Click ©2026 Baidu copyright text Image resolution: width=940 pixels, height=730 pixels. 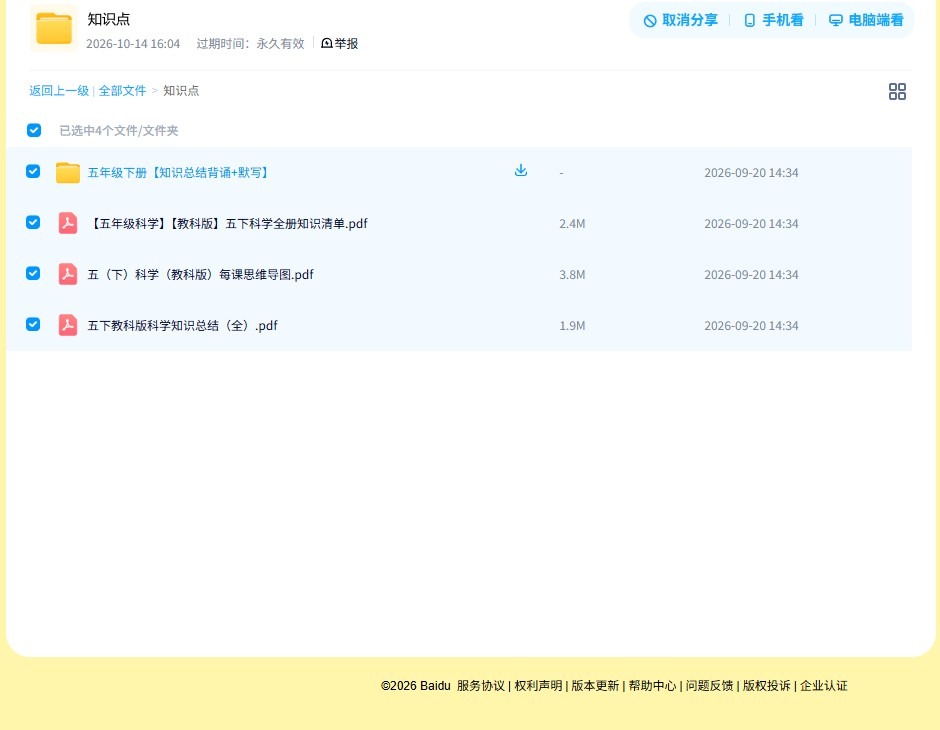click(415, 686)
